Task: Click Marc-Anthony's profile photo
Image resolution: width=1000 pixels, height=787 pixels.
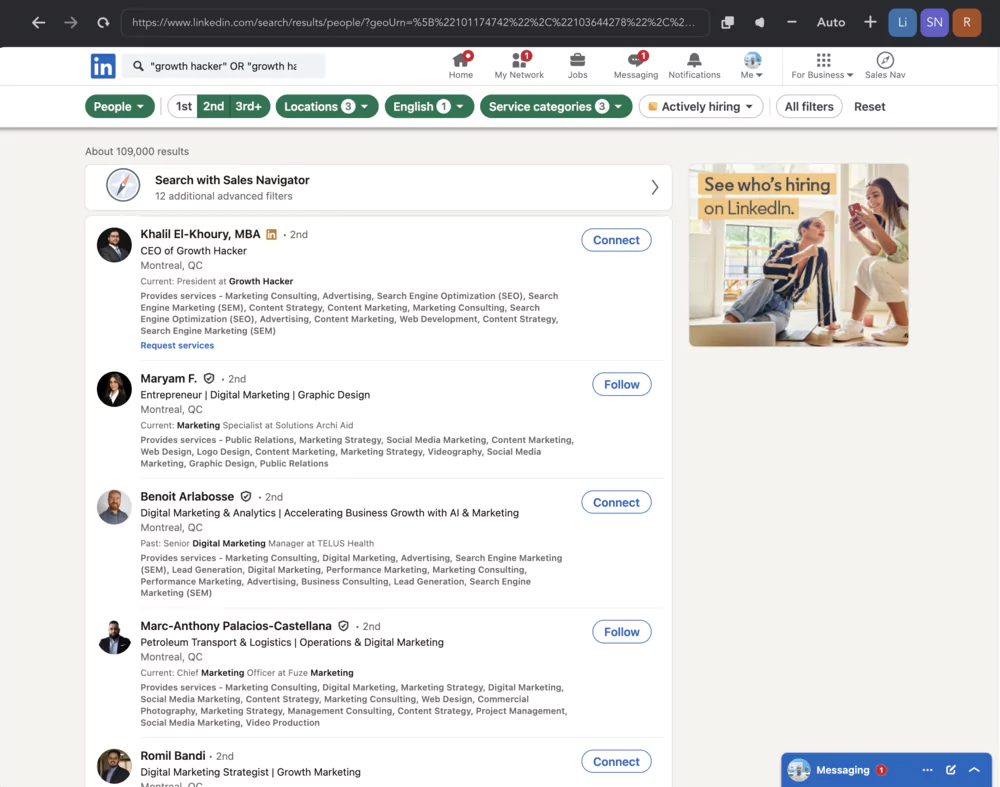Action: tap(114, 636)
